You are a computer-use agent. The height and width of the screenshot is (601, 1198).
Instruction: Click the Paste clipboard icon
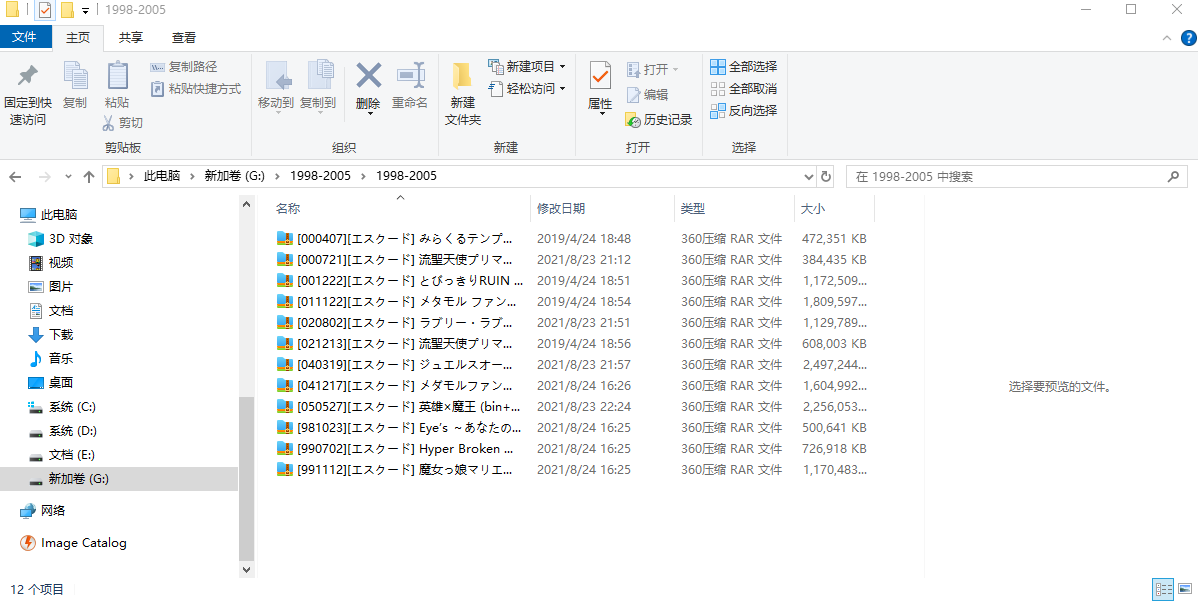click(x=117, y=77)
